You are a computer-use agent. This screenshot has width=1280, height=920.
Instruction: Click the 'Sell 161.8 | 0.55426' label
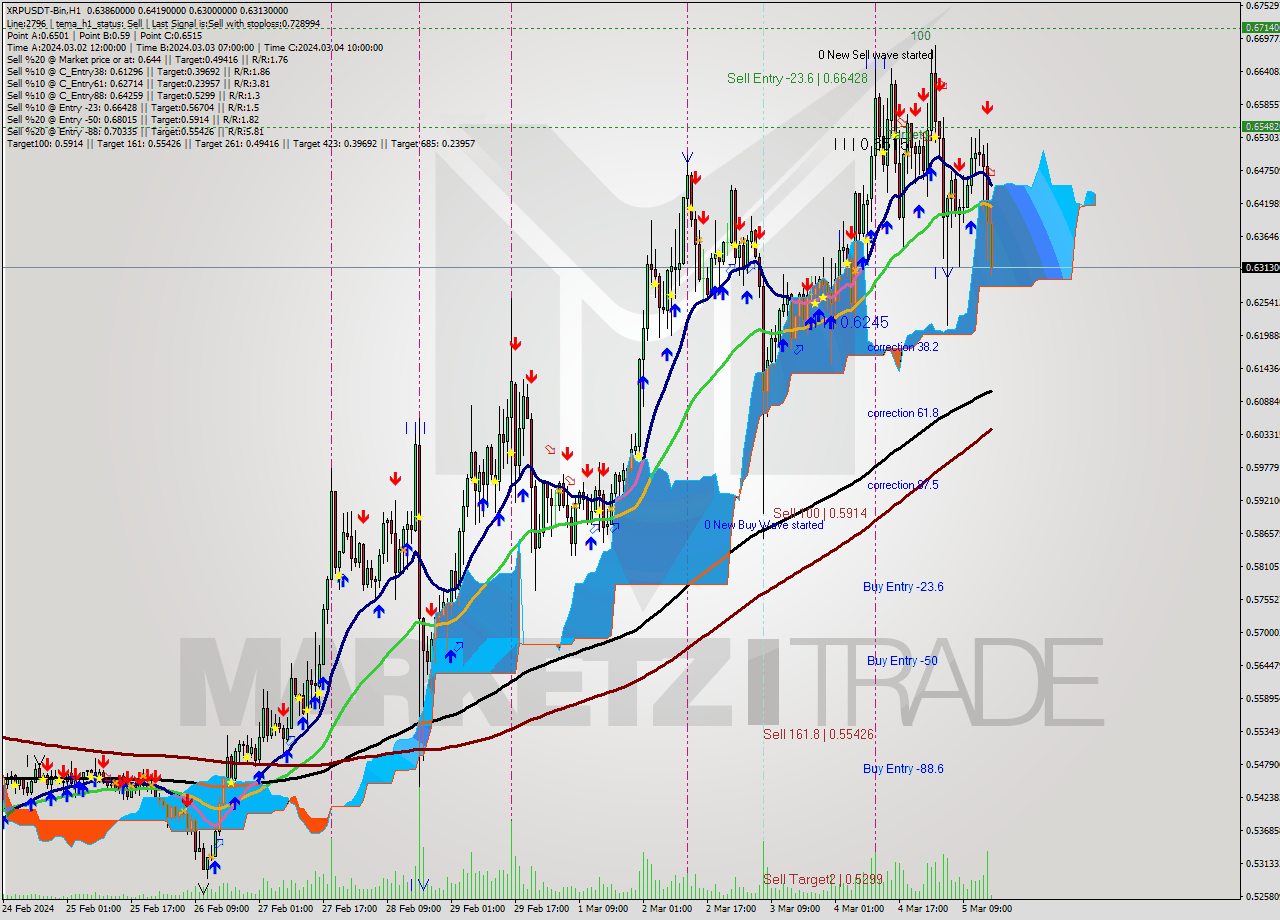pyautogui.click(x=819, y=734)
